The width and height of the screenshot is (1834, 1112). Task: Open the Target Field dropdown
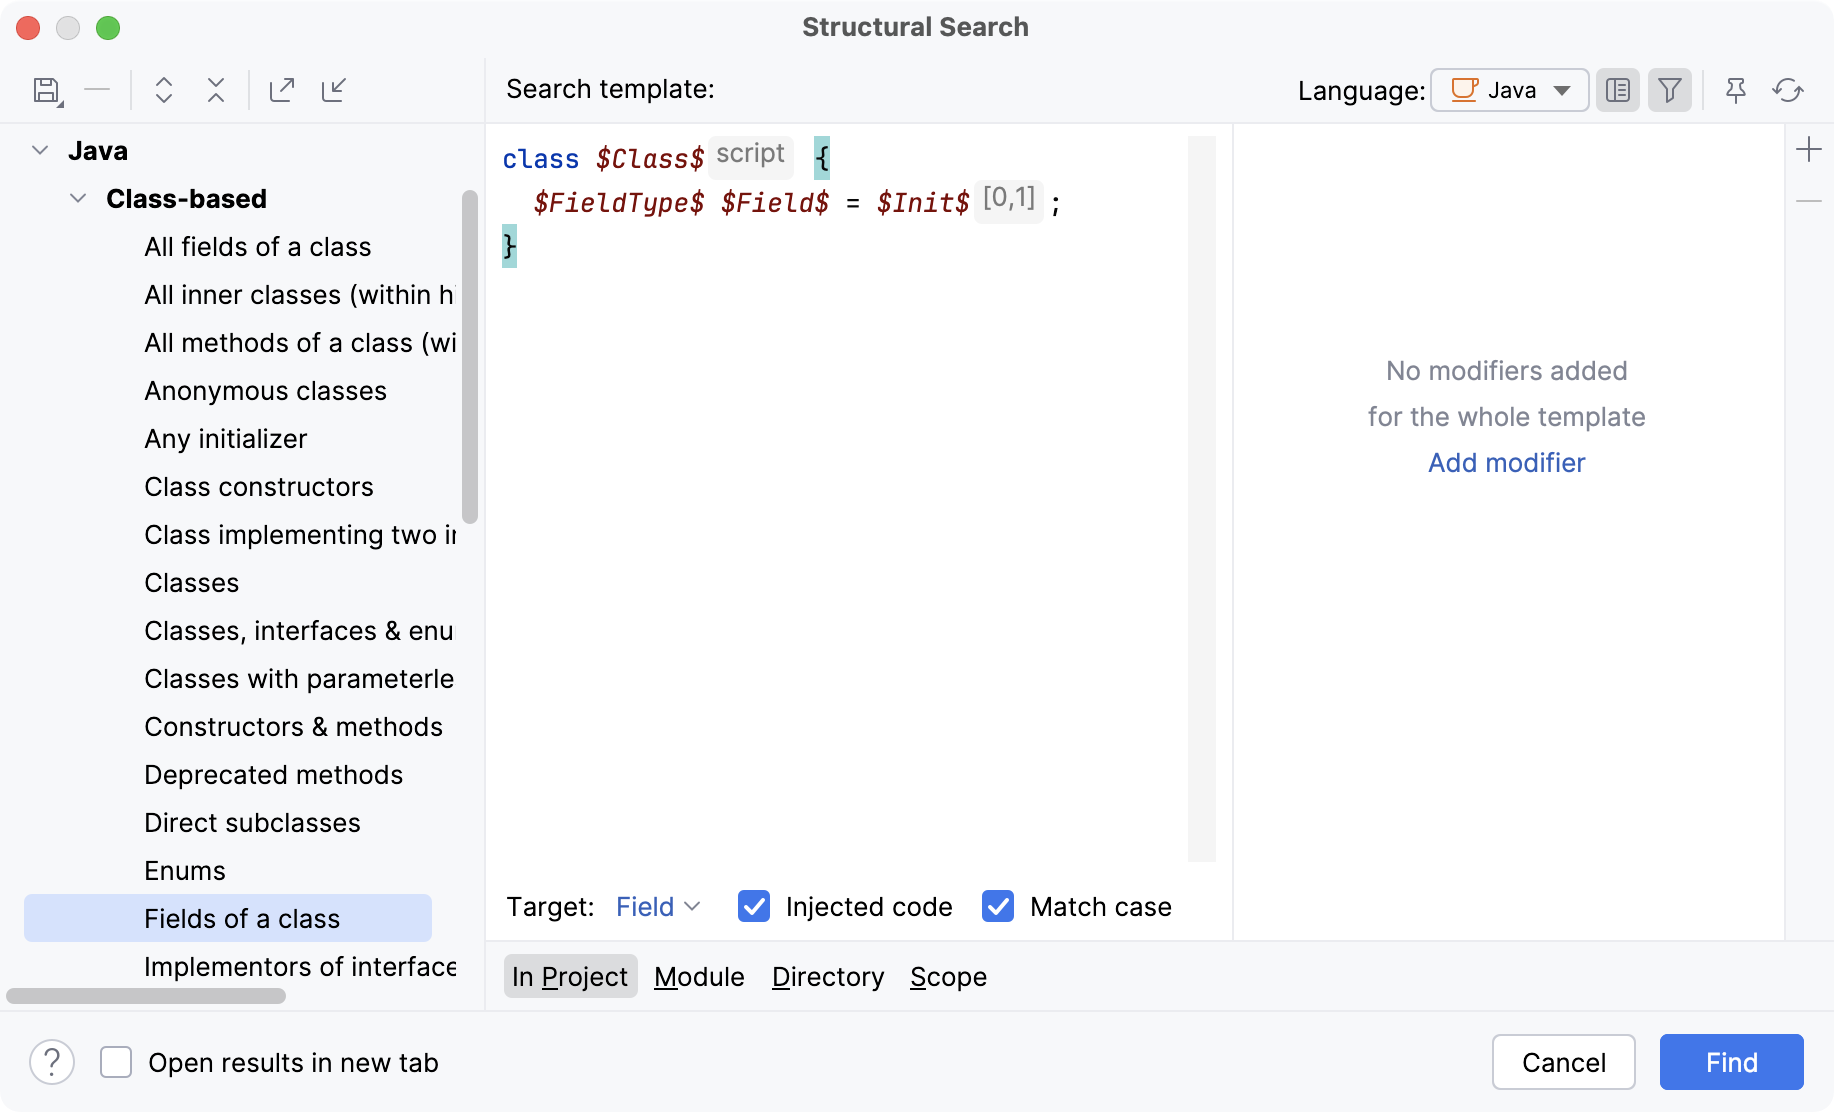(x=657, y=906)
